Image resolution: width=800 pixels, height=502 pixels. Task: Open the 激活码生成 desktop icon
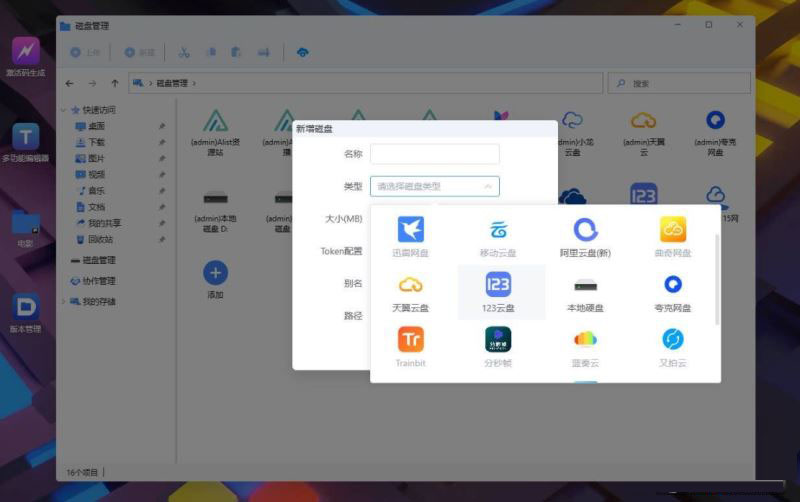26,56
